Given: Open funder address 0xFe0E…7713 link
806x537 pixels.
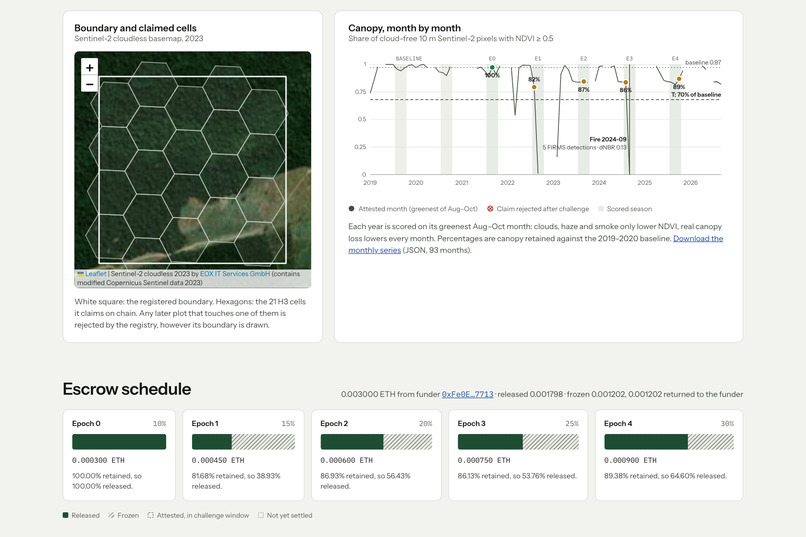Looking at the screenshot, I should point(467,394).
